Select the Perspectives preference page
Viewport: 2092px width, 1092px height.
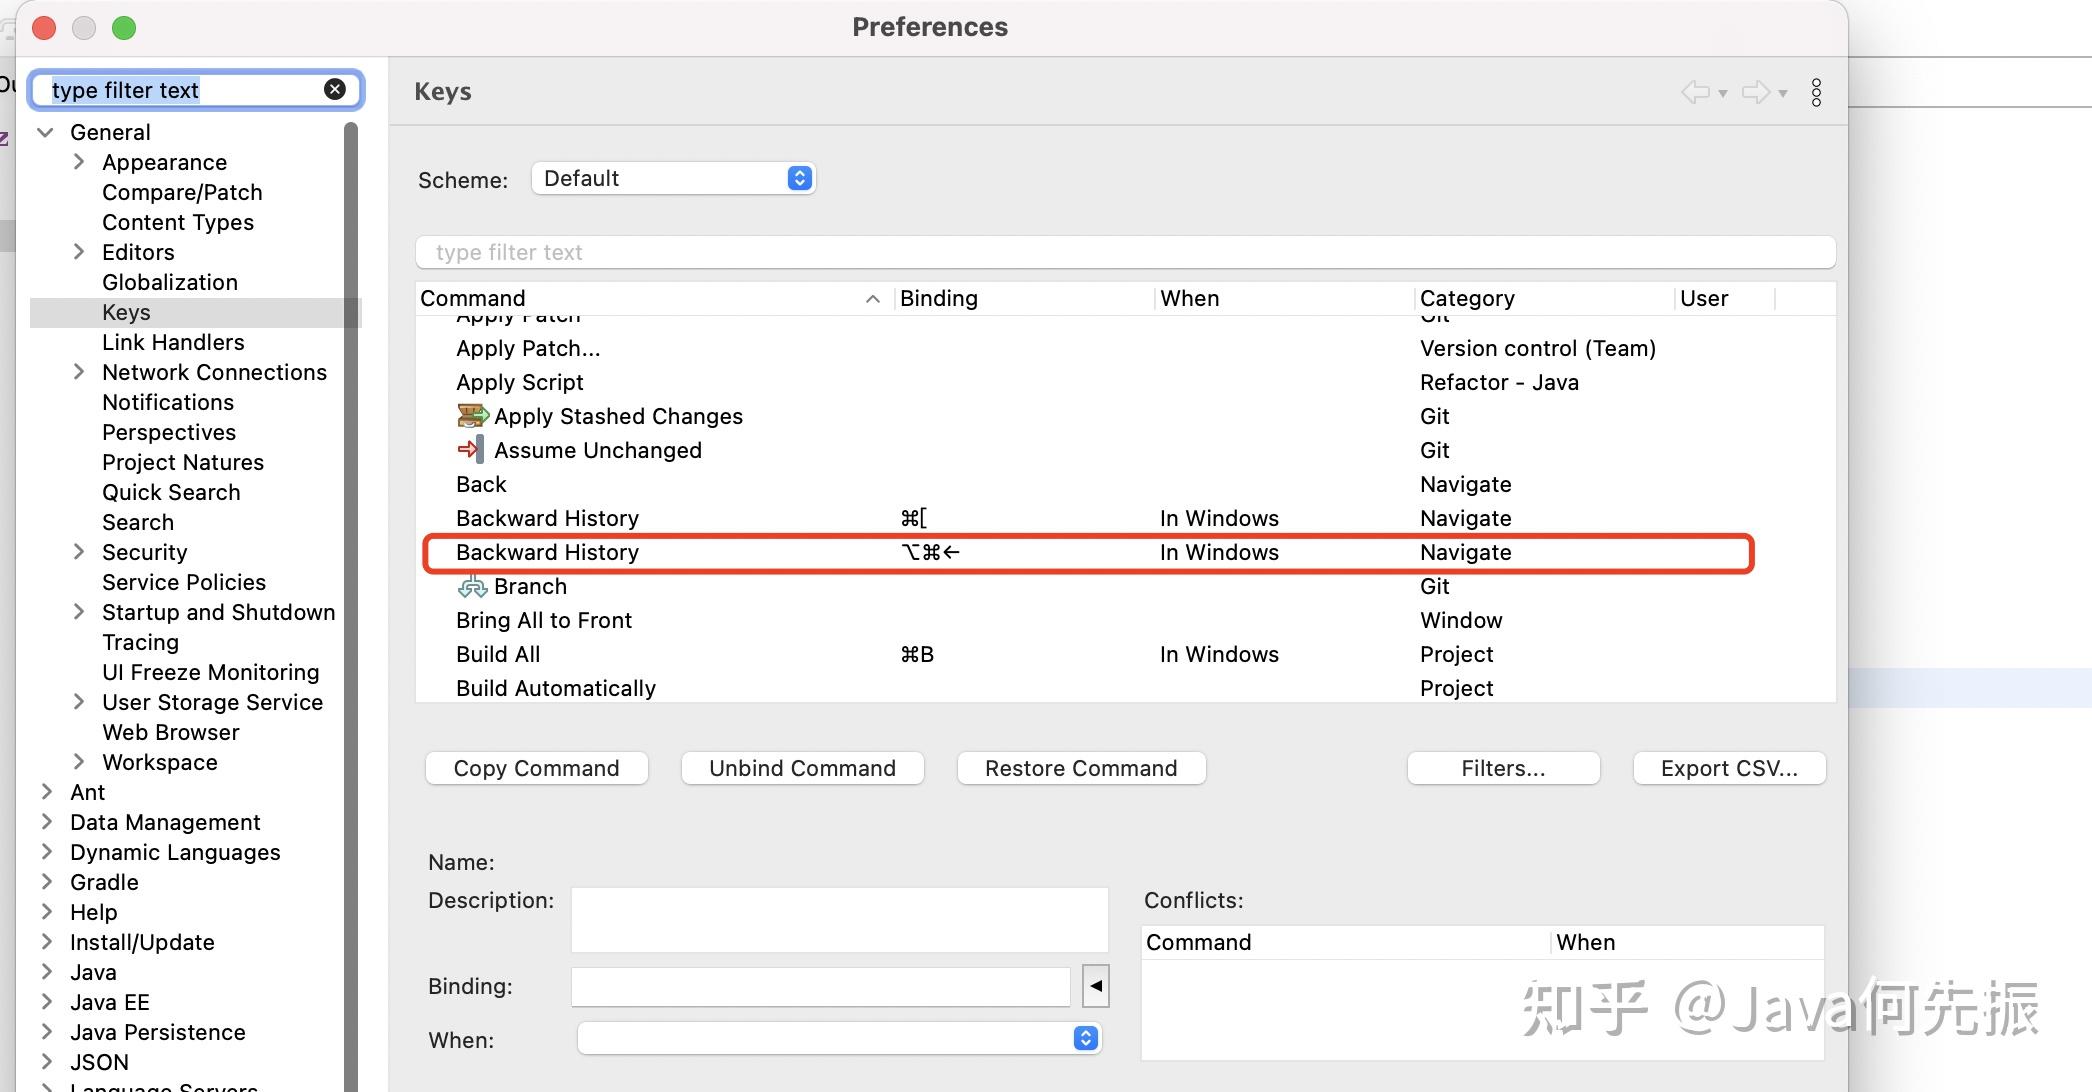point(169,432)
